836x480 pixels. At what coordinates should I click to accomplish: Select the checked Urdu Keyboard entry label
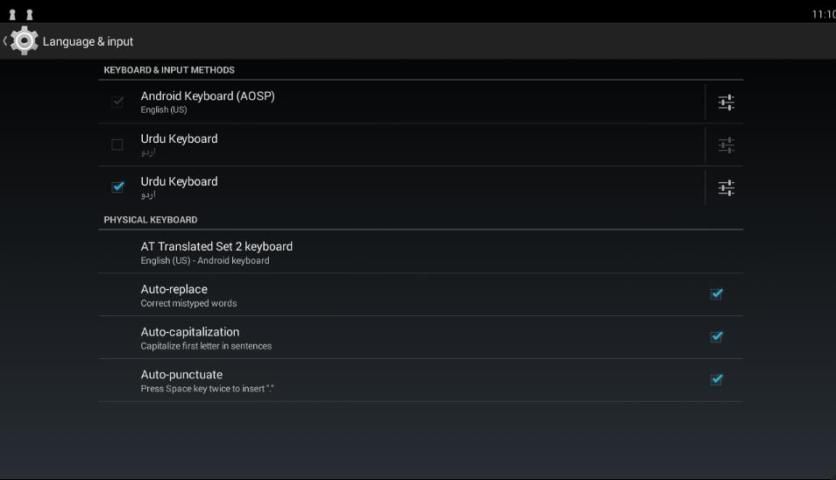click(x=179, y=182)
